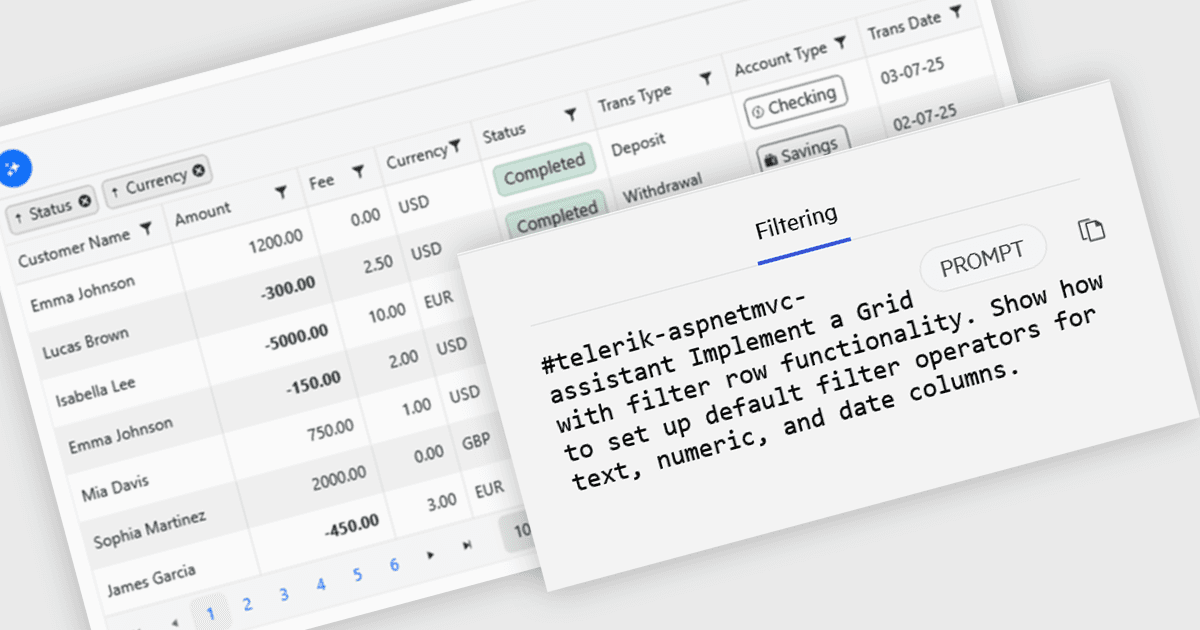Click the 10.00 fee cell
Image resolution: width=1200 pixels, height=630 pixels.
(387, 311)
